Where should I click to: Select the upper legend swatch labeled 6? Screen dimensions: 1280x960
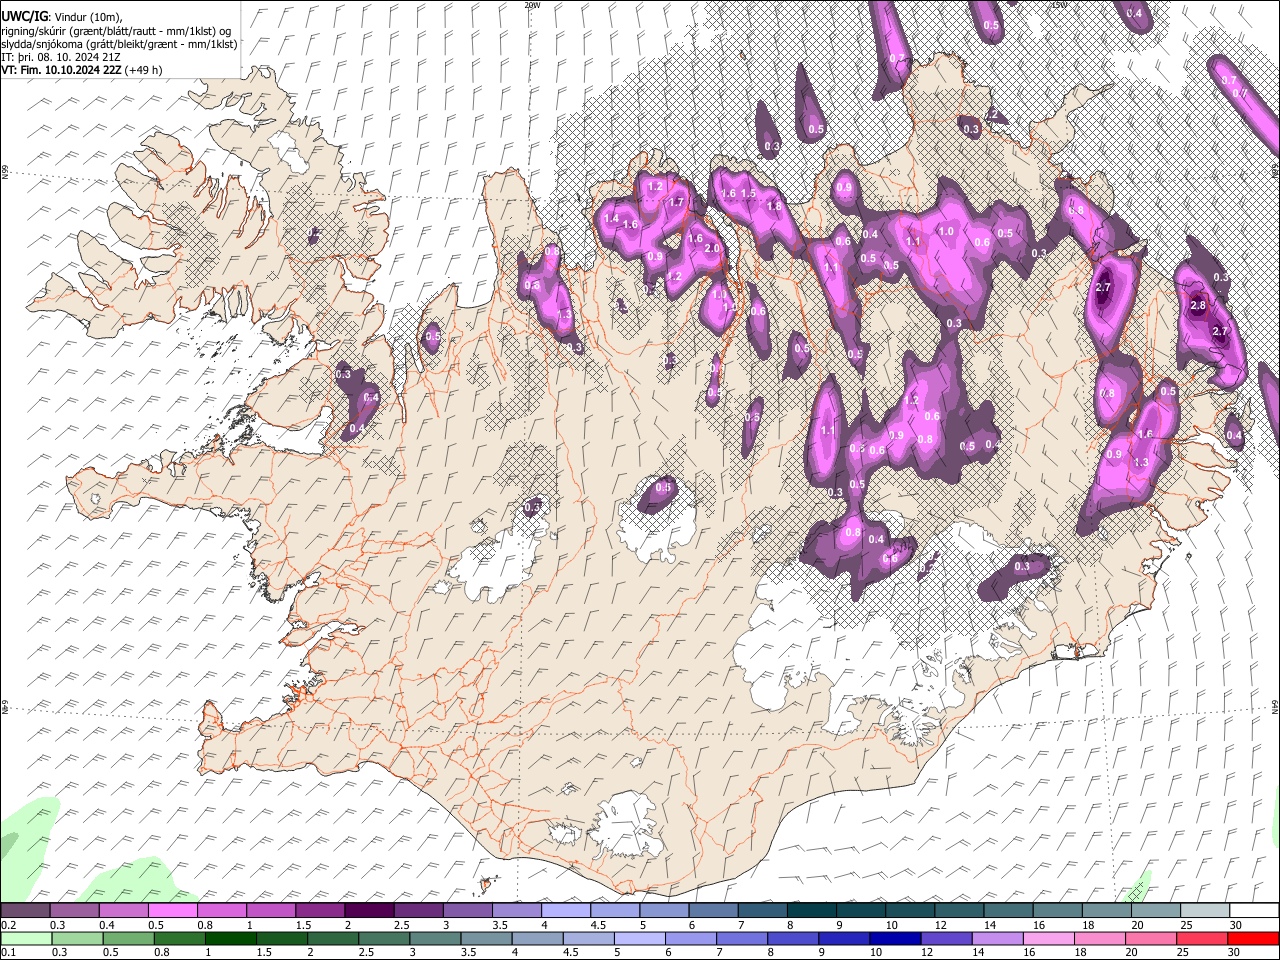coord(713,911)
